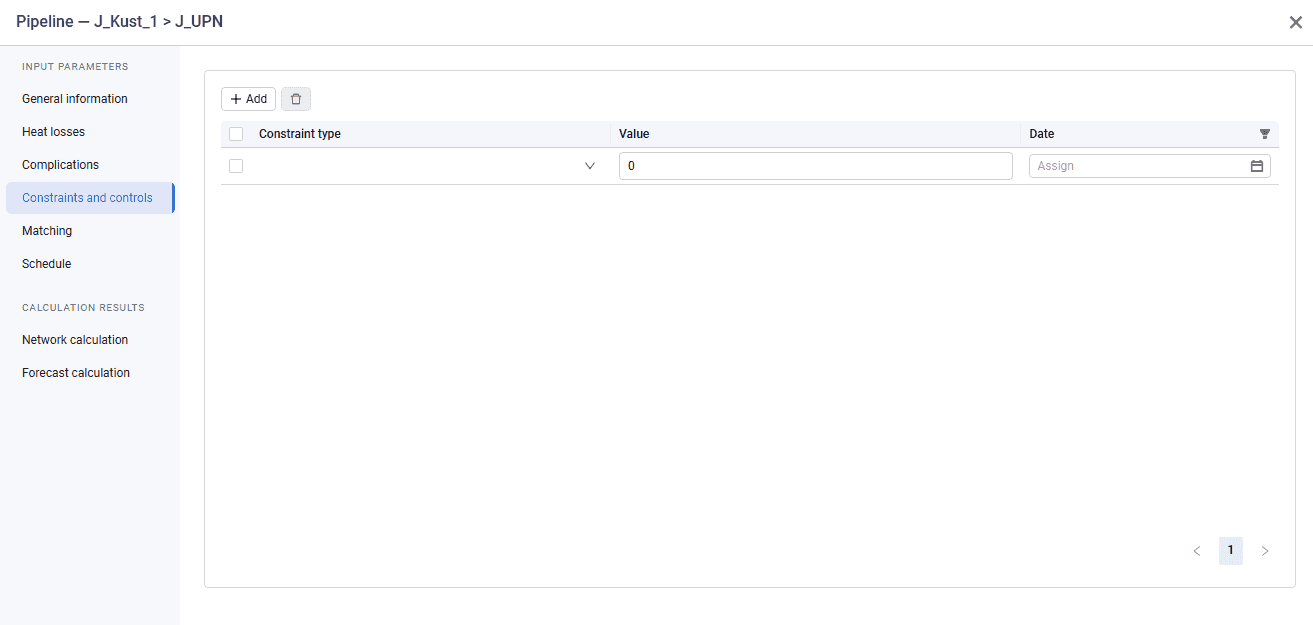The height and width of the screenshot is (625, 1313).
Task: Select page 1 in pagination
Action: [1231, 551]
